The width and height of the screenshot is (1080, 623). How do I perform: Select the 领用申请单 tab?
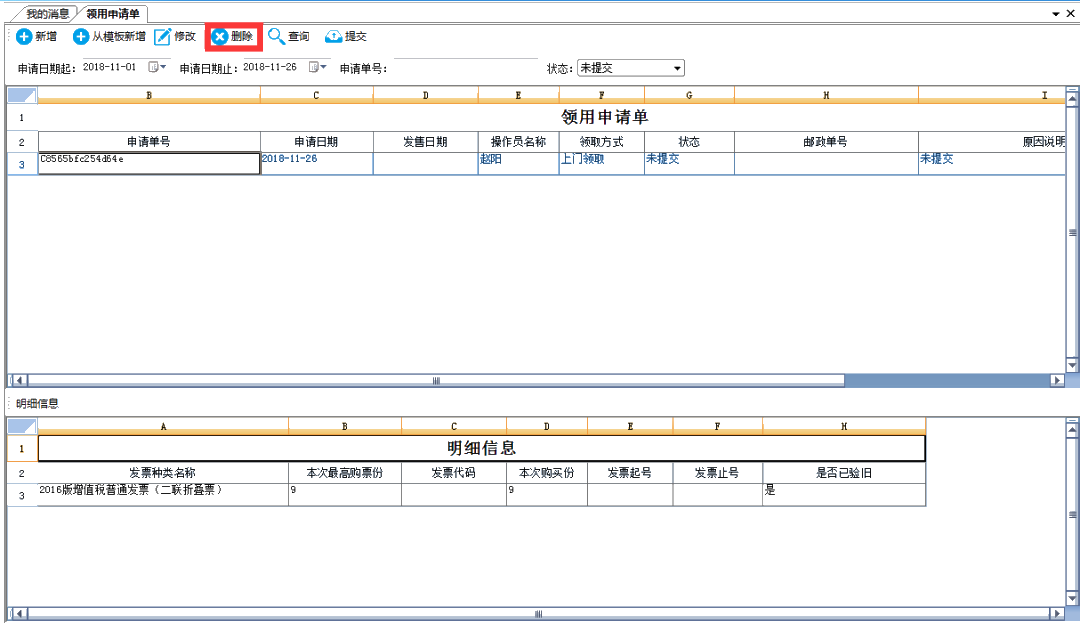click(x=112, y=14)
